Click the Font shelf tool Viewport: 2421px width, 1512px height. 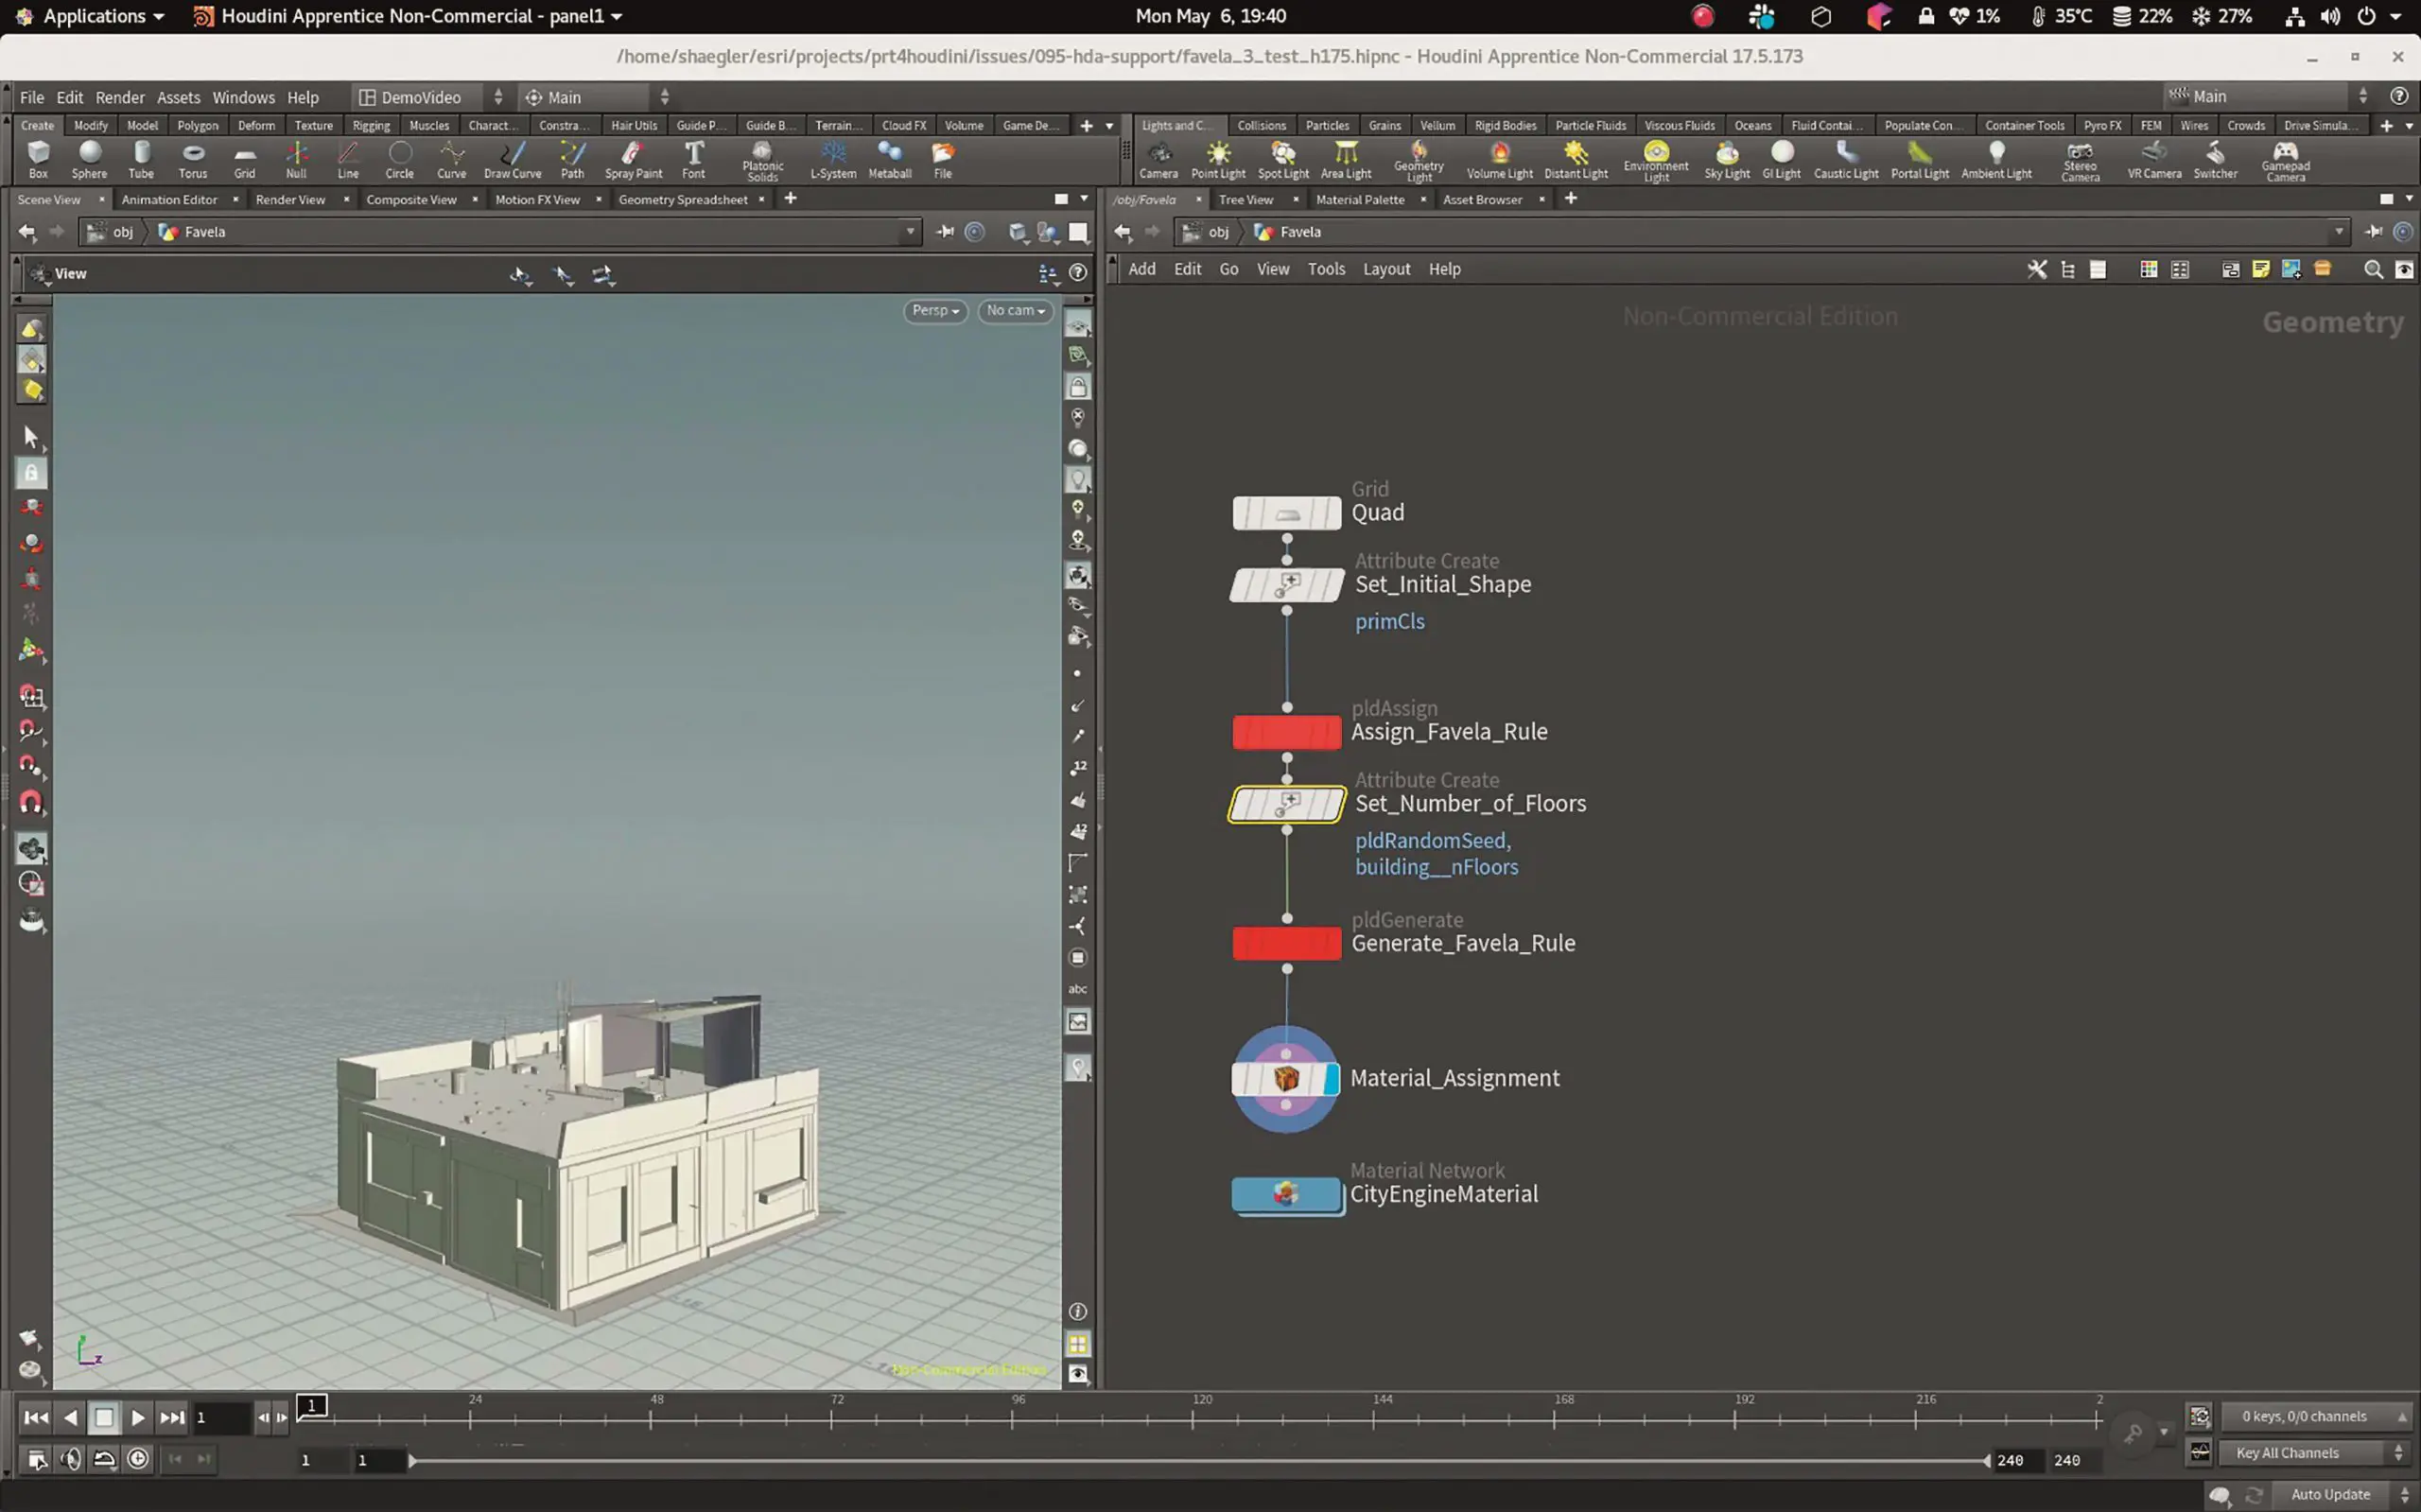pos(693,158)
